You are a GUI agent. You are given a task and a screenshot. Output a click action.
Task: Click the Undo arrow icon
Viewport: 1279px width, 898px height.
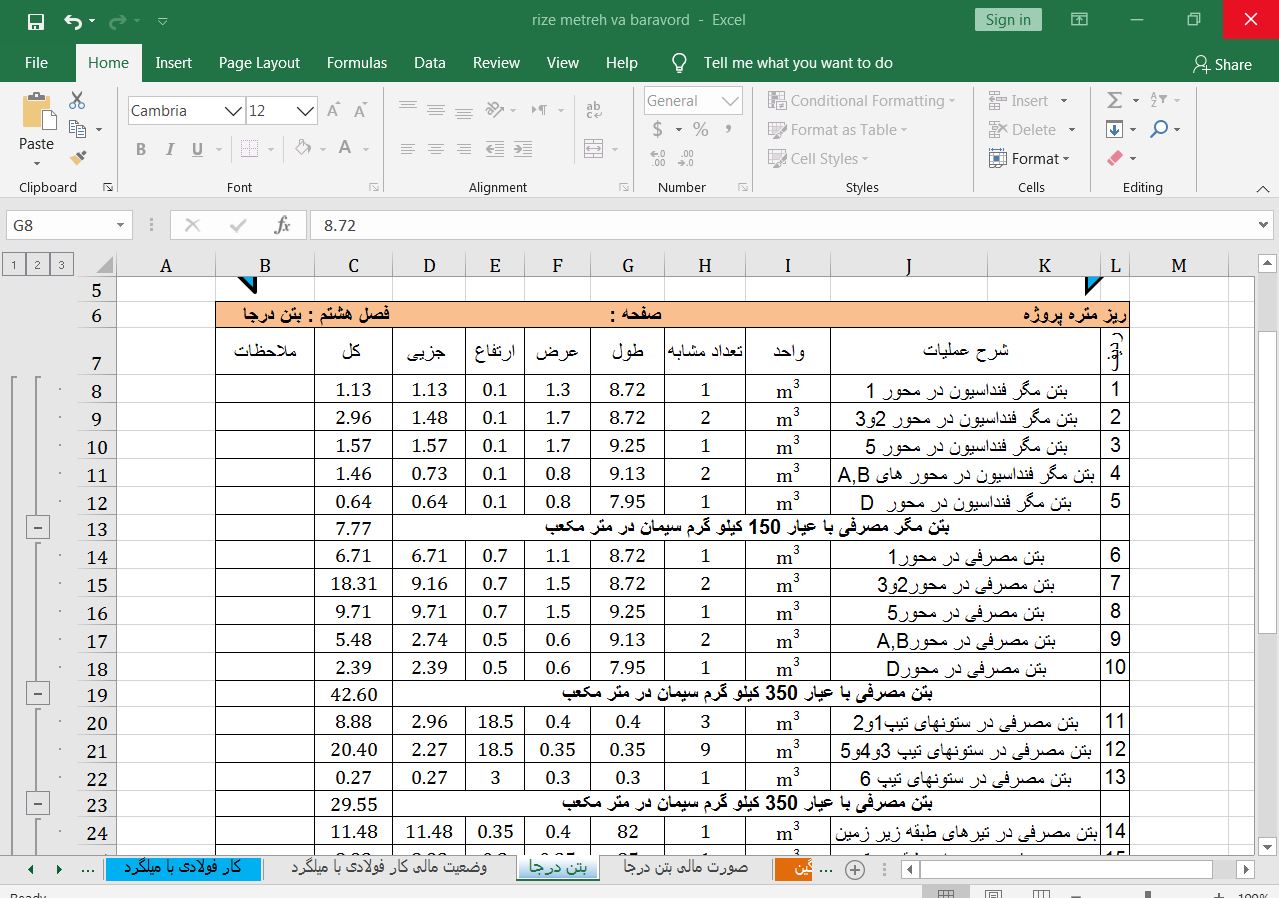click(x=72, y=21)
